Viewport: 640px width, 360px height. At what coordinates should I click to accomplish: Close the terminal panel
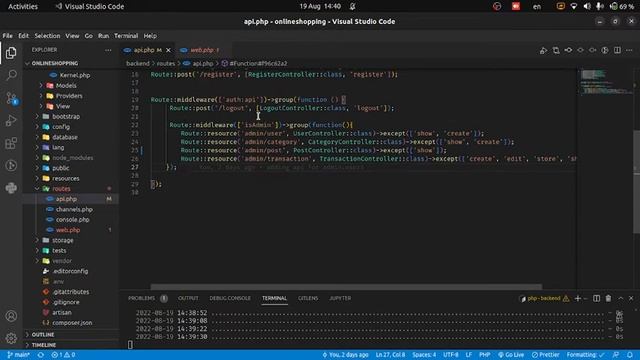(x=631, y=298)
